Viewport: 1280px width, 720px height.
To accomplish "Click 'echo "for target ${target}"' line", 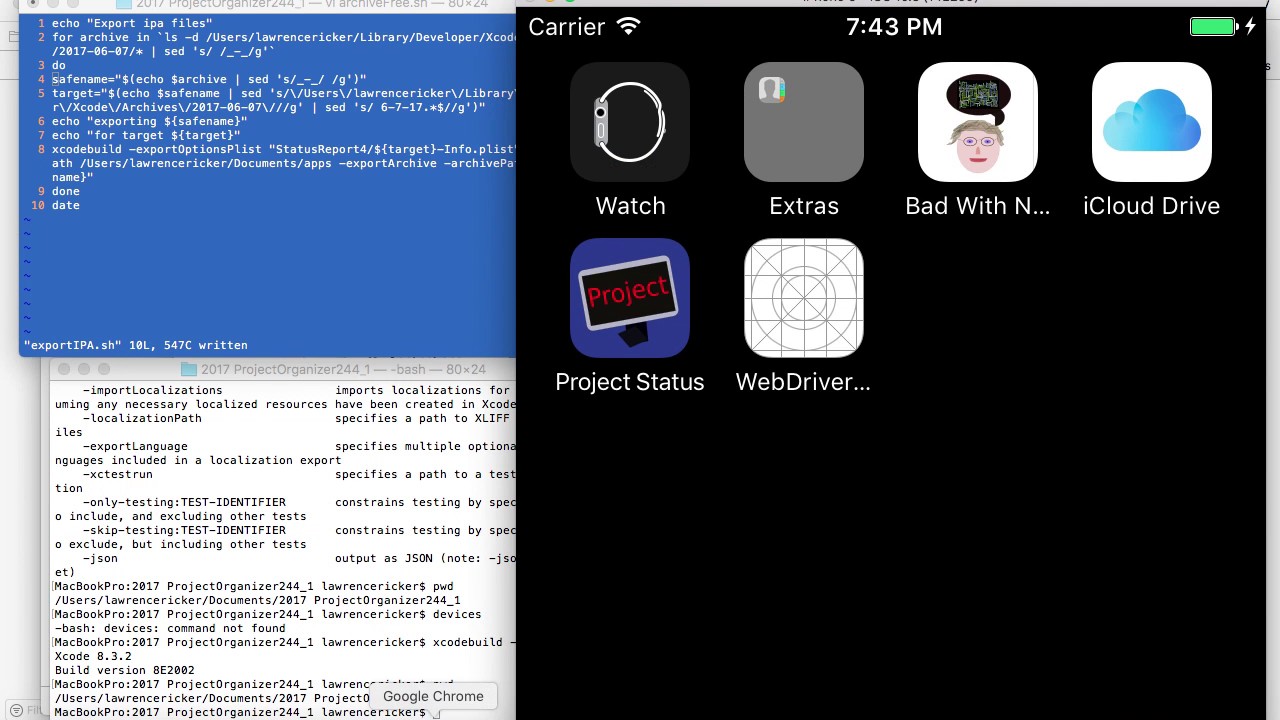I will [146, 135].
